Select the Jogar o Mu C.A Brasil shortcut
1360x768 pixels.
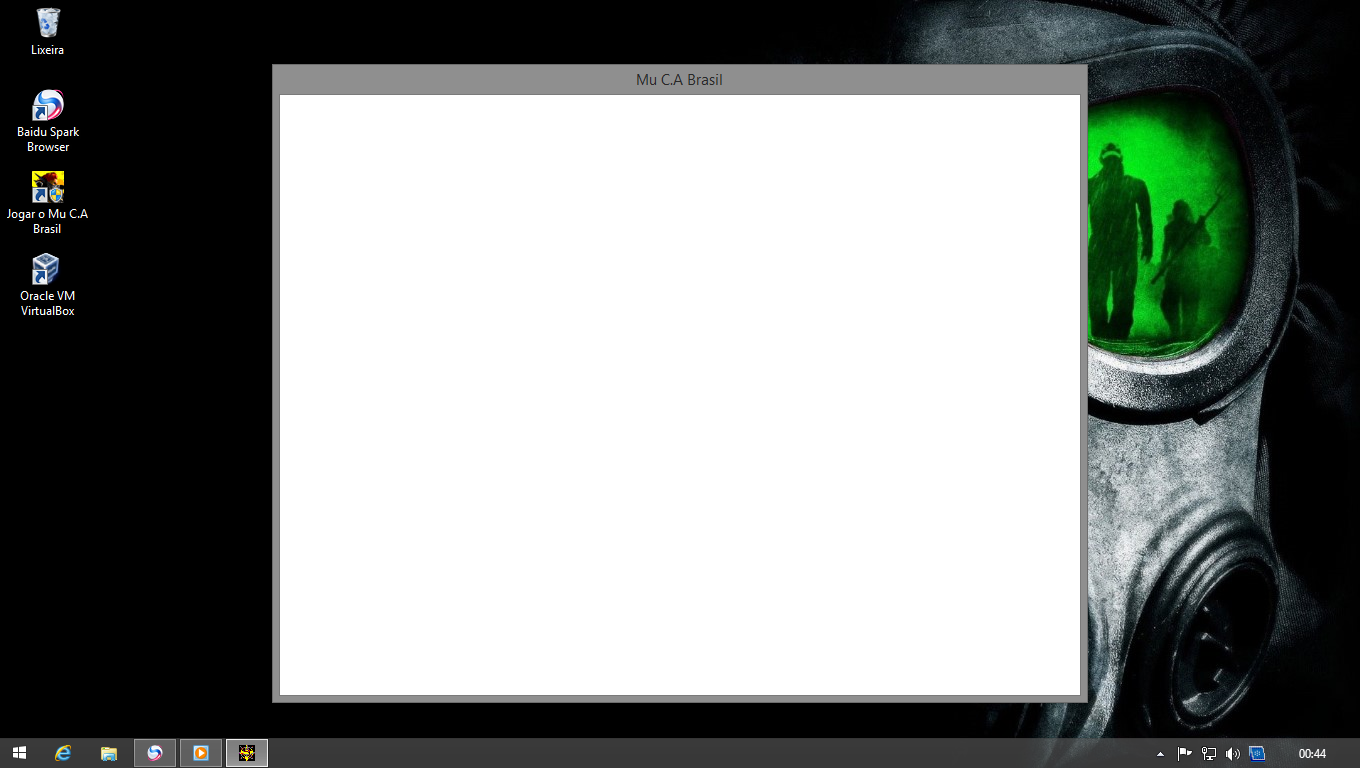pyautogui.click(x=47, y=188)
